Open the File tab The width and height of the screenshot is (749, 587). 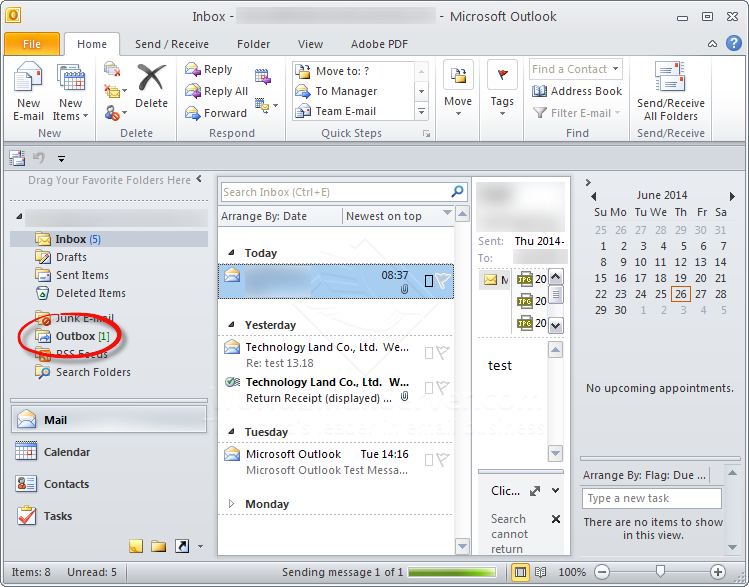pyautogui.click(x=32, y=44)
